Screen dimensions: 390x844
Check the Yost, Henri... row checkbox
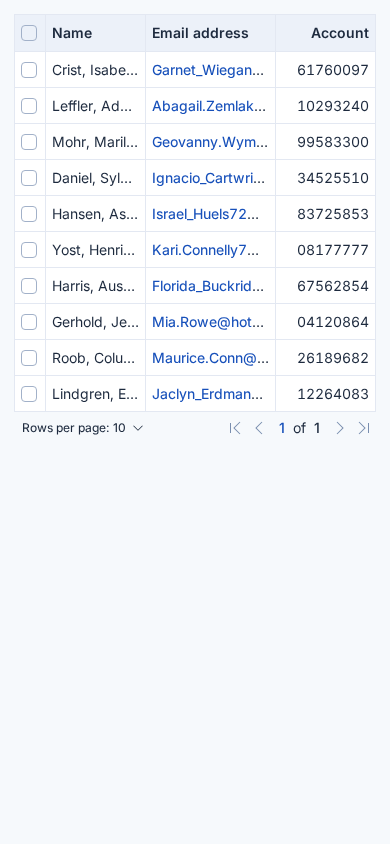click(29, 250)
